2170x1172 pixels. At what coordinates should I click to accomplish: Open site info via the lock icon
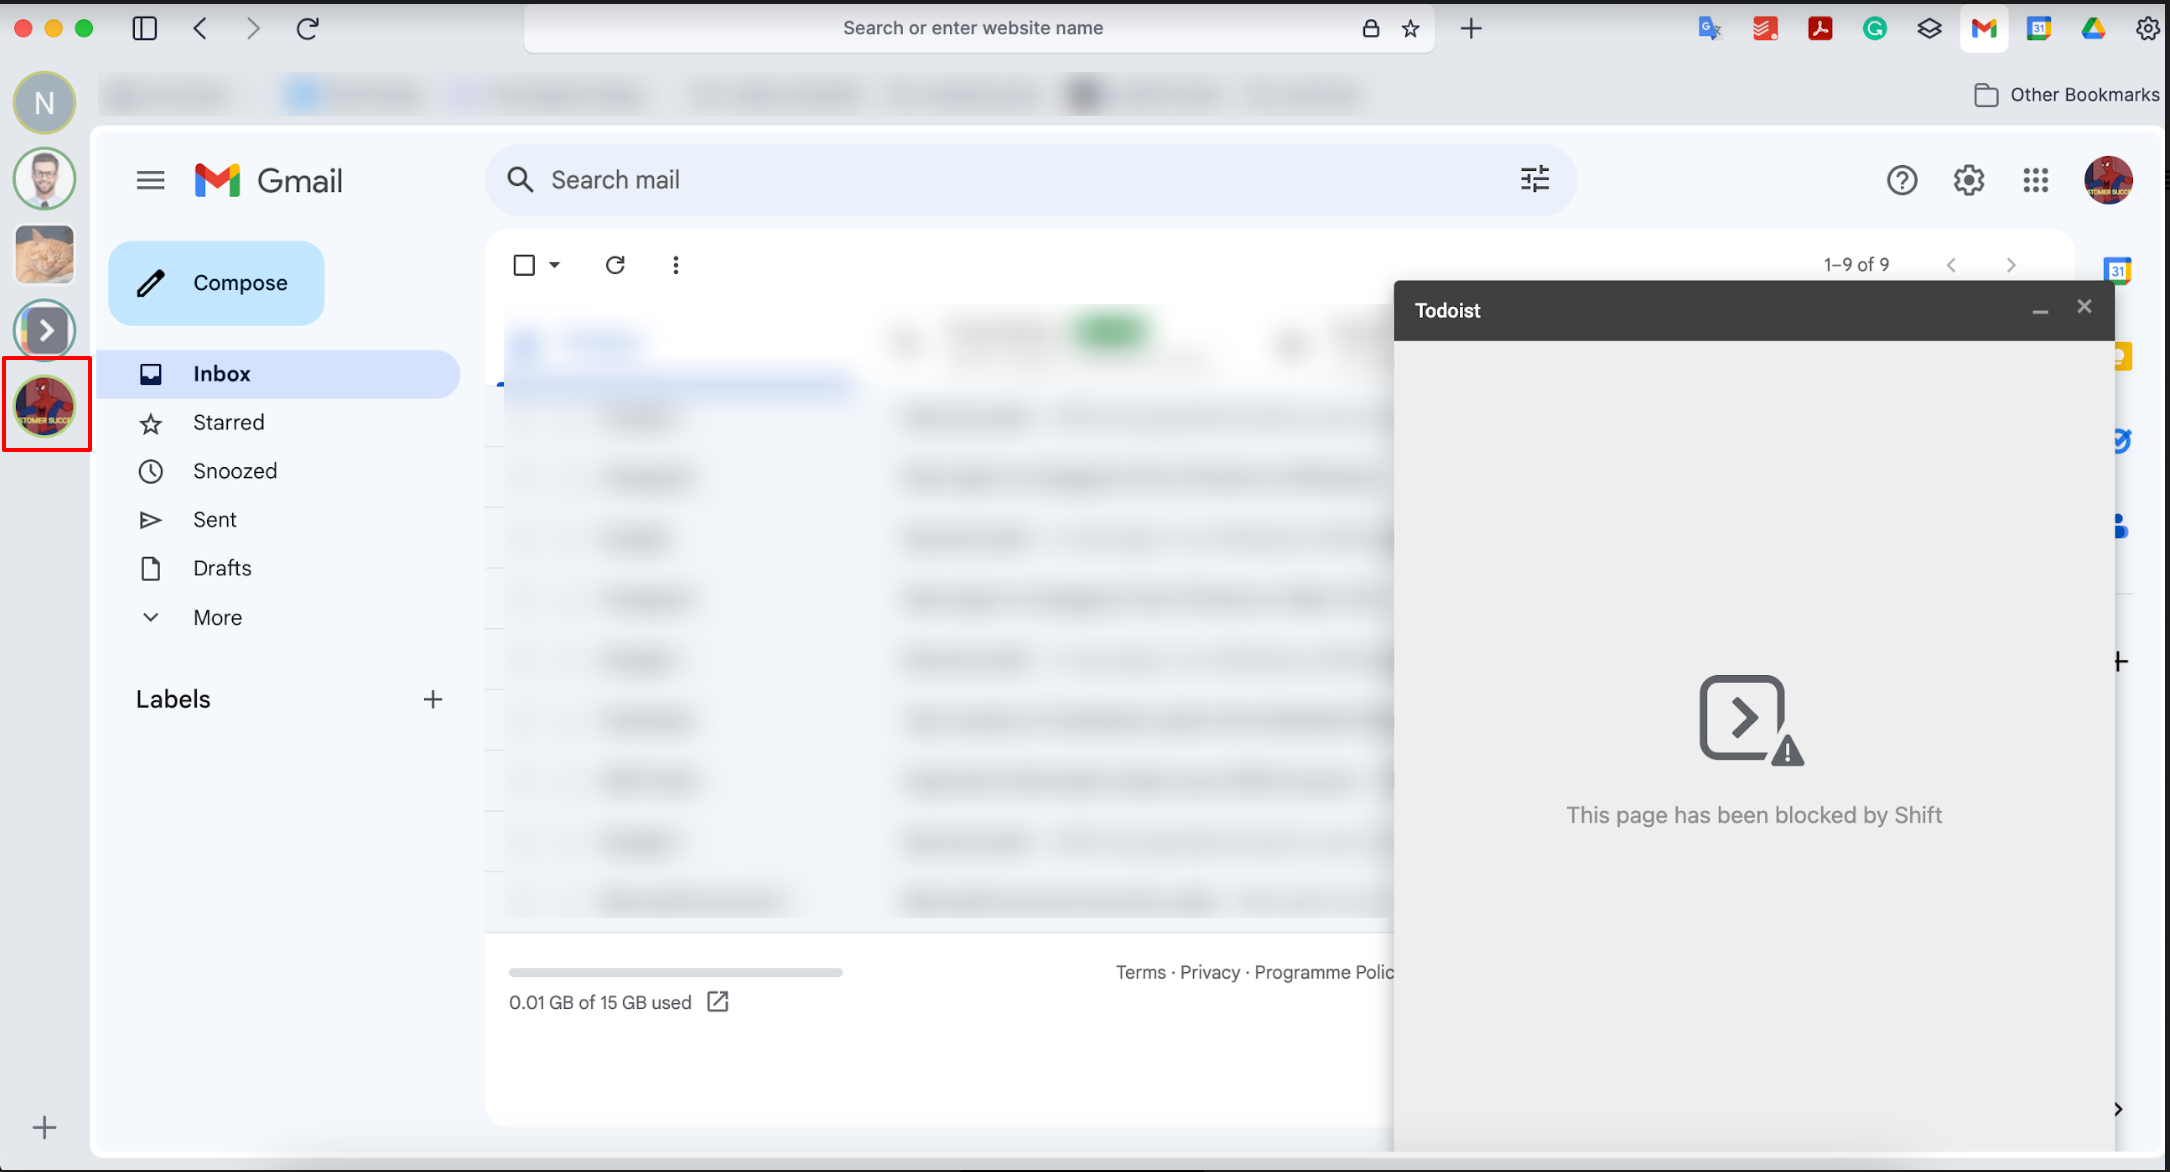pyautogui.click(x=1371, y=29)
